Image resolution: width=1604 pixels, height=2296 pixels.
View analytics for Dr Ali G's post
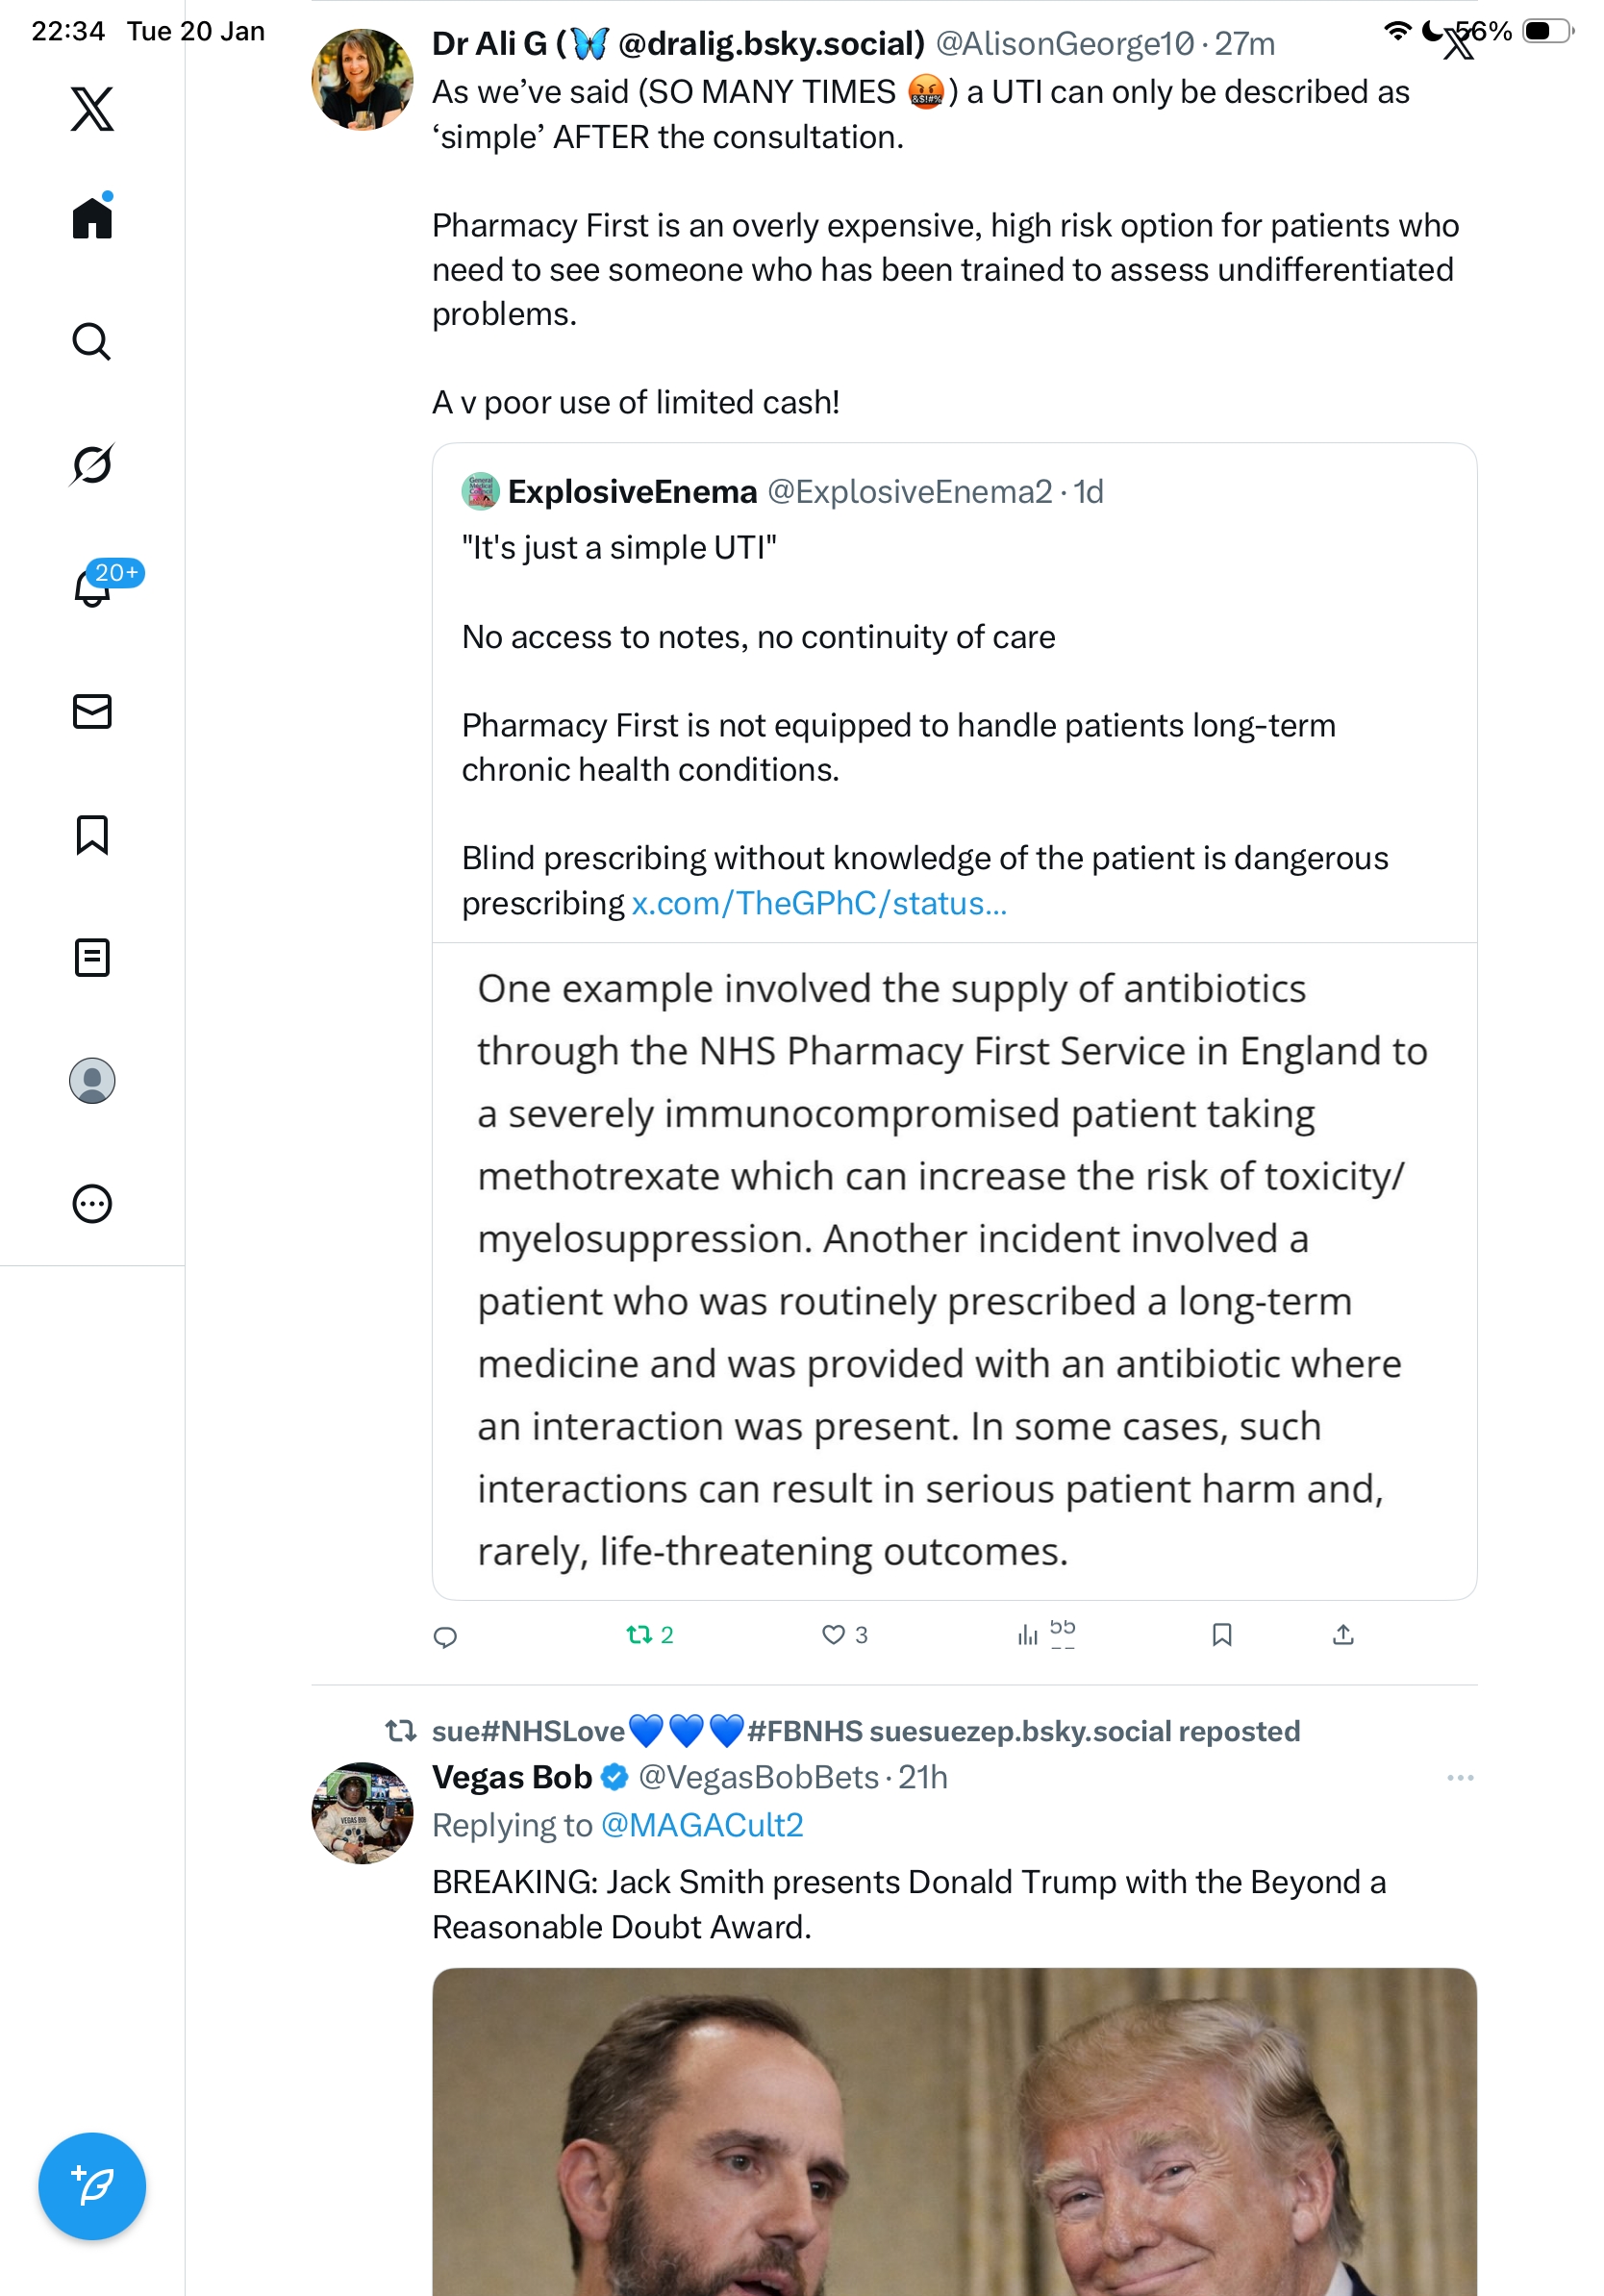pyautogui.click(x=1028, y=1635)
